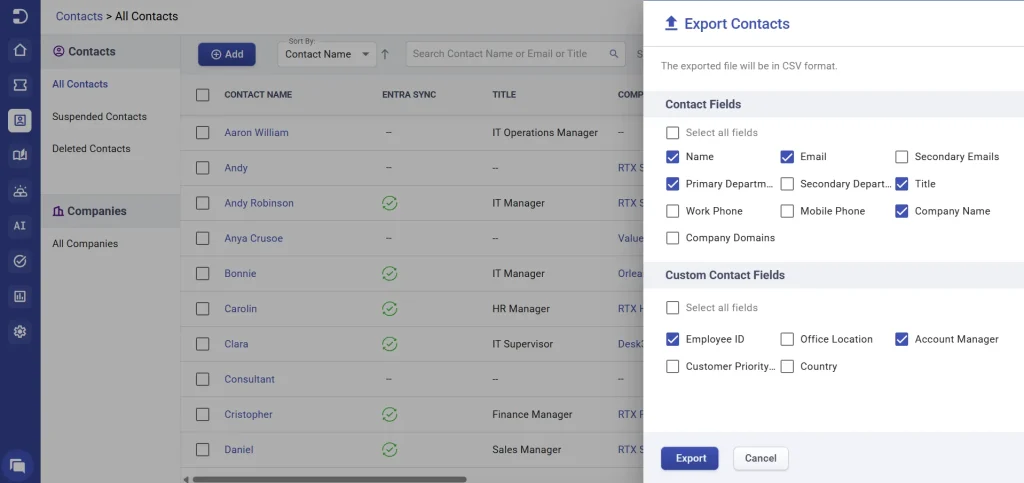
Task: Open the Sort By Contact Name dropdown
Action: (x=327, y=54)
